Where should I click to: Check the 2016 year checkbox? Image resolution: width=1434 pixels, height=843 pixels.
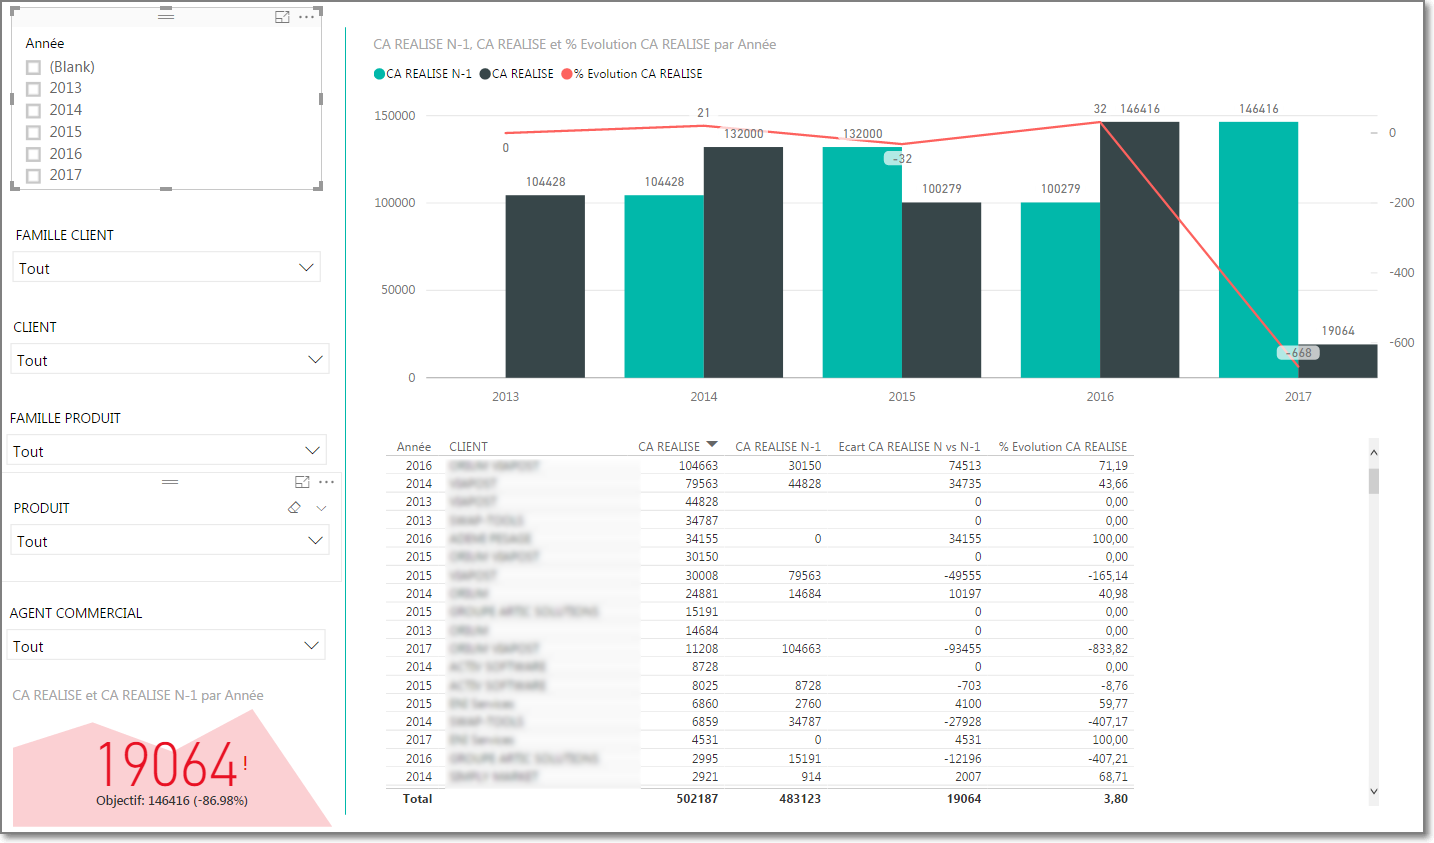33,154
